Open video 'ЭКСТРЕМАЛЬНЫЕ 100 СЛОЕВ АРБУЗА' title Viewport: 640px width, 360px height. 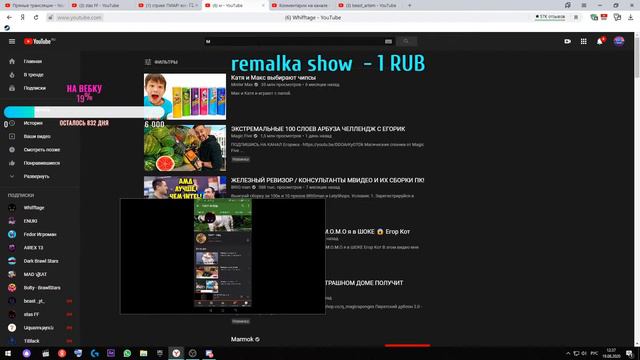(x=318, y=129)
